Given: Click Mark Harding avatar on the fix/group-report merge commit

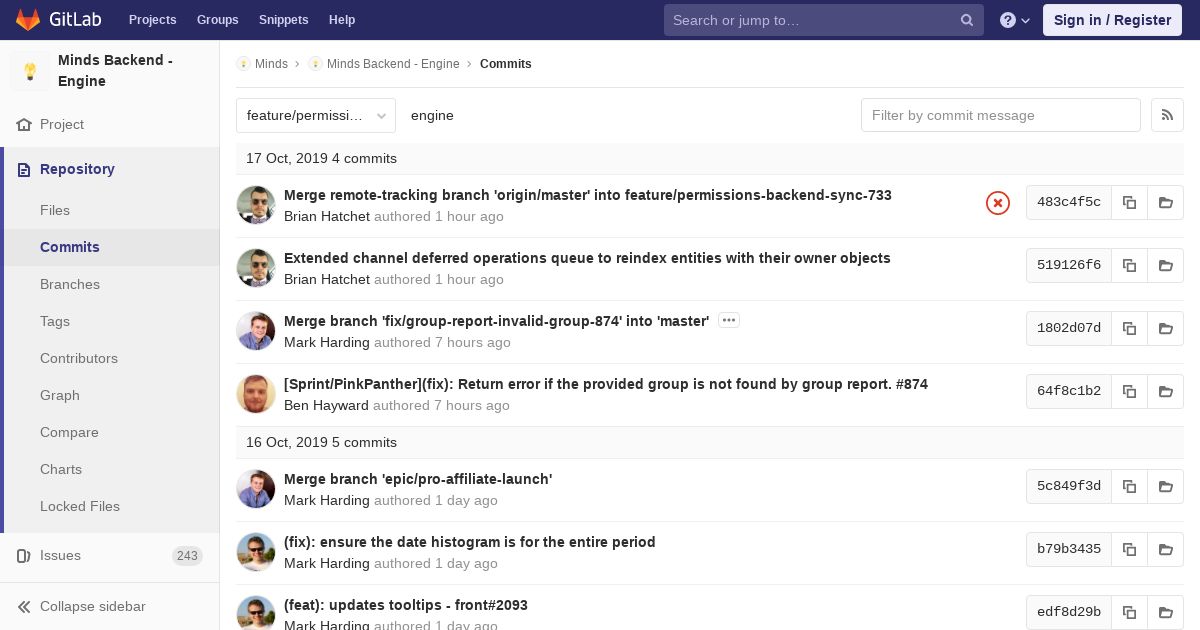Looking at the screenshot, I should point(256,331).
